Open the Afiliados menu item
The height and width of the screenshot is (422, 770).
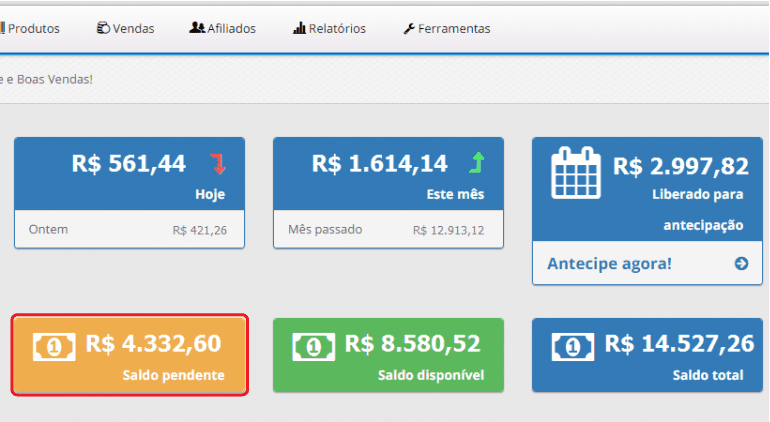click(222, 28)
